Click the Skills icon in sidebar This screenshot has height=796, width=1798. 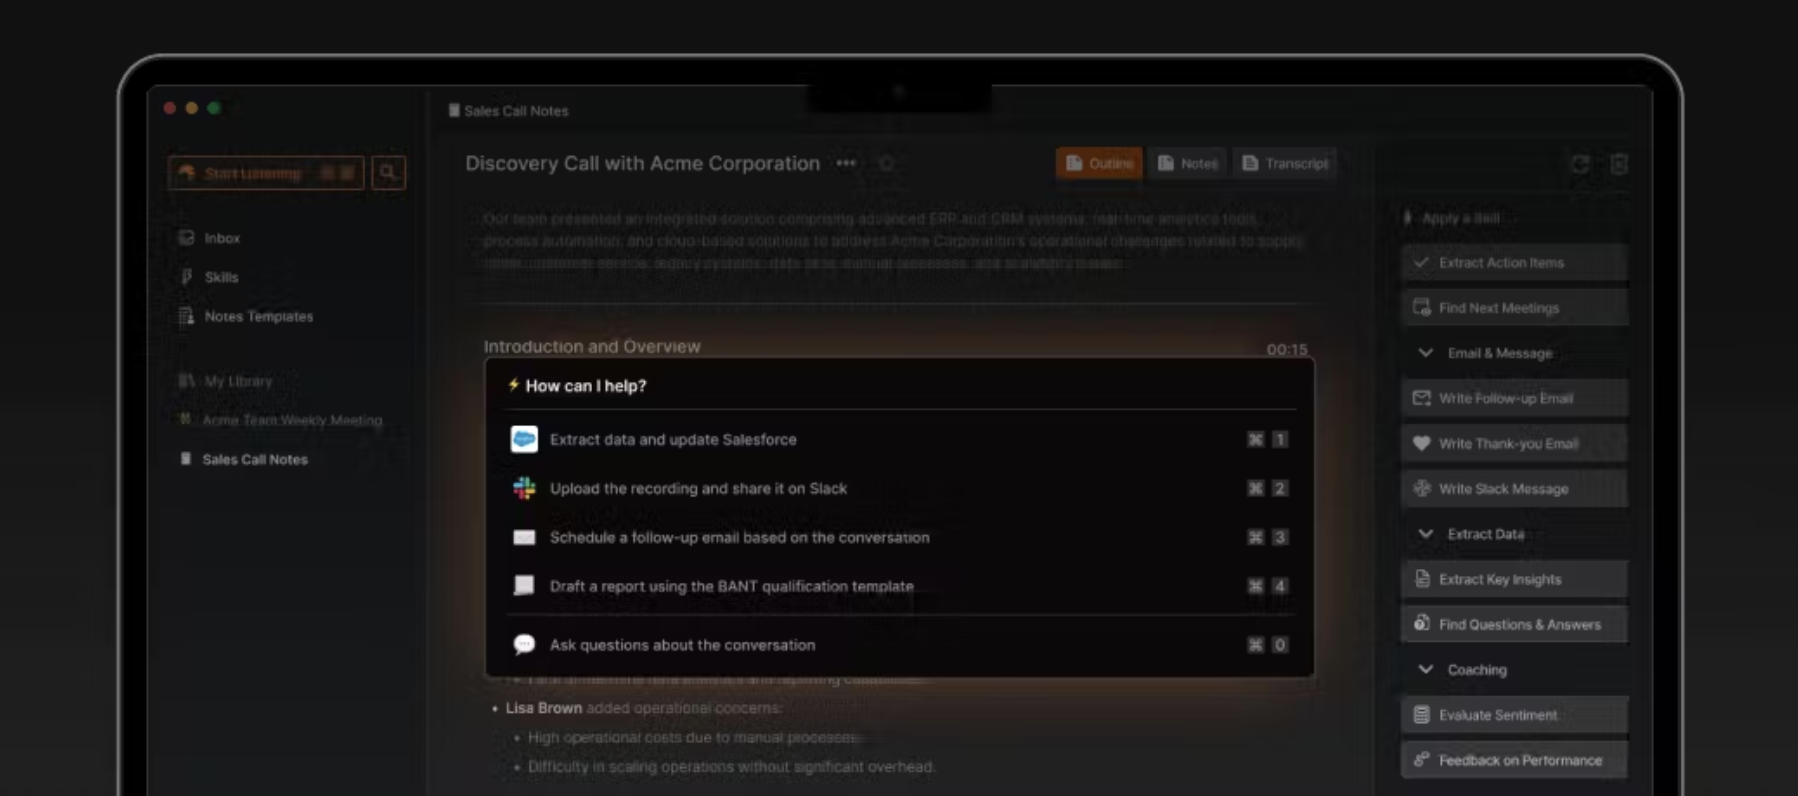(186, 277)
